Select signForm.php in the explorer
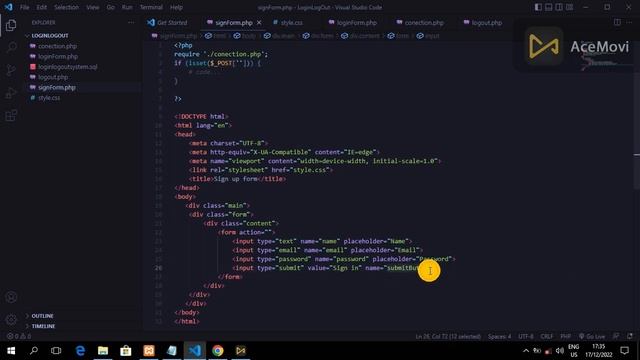 pos(57,87)
